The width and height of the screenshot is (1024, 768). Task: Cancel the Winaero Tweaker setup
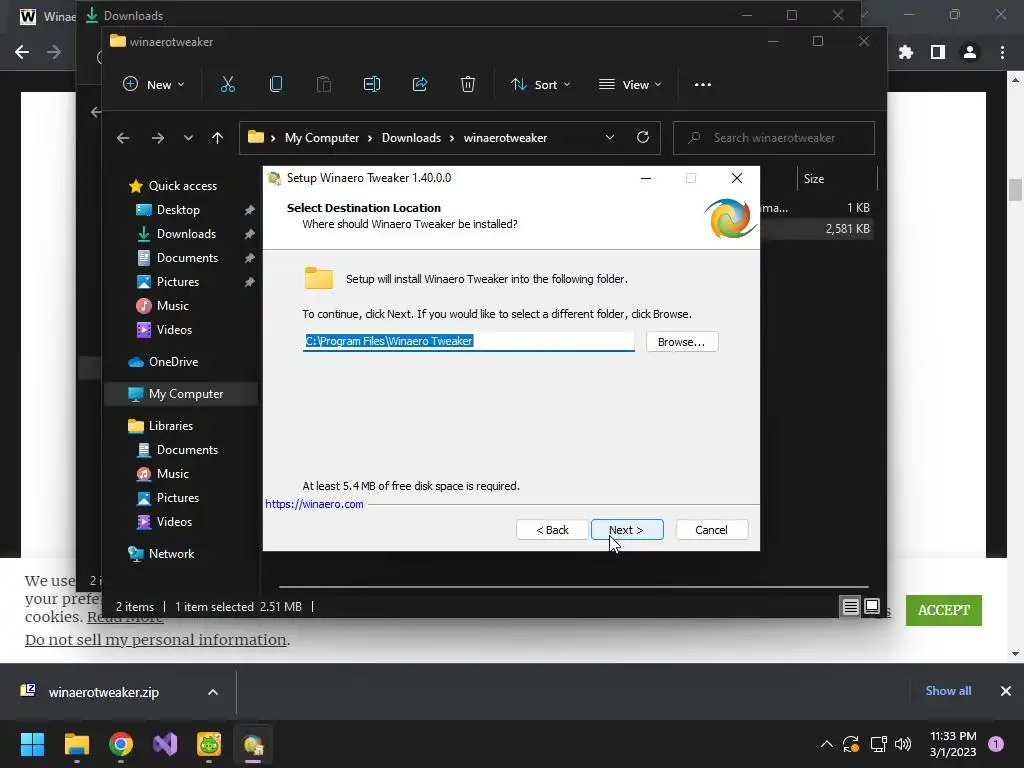[711, 530]
